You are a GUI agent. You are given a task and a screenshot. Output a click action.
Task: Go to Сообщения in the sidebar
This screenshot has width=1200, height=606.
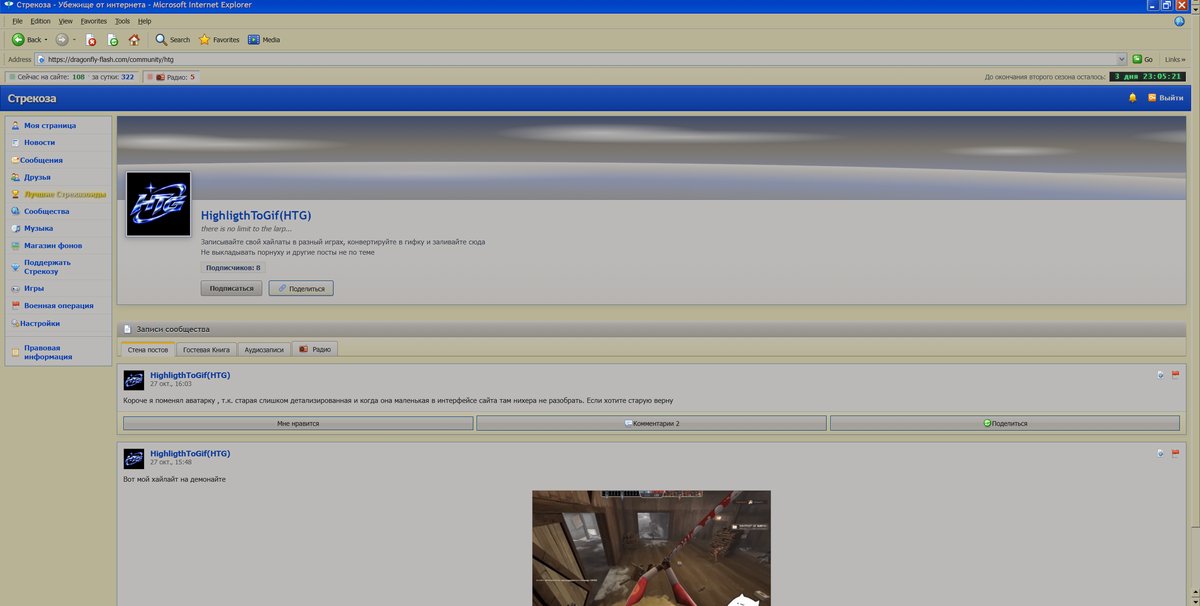point(43,160)
